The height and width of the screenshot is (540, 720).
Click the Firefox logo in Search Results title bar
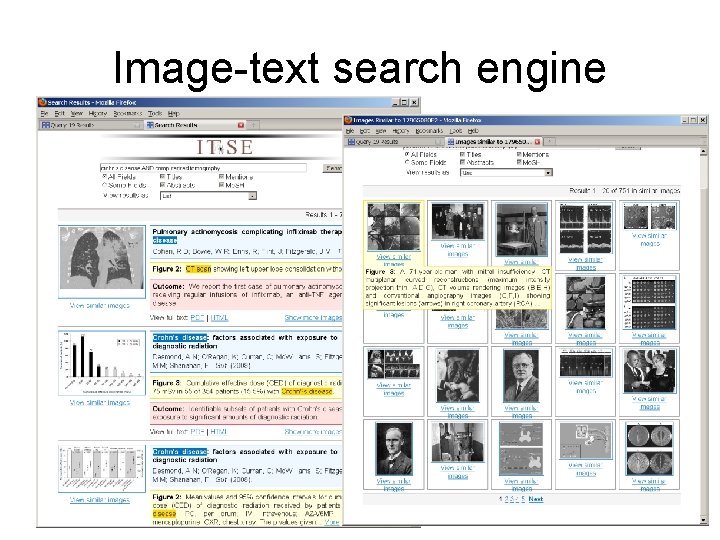pos(42,102)
